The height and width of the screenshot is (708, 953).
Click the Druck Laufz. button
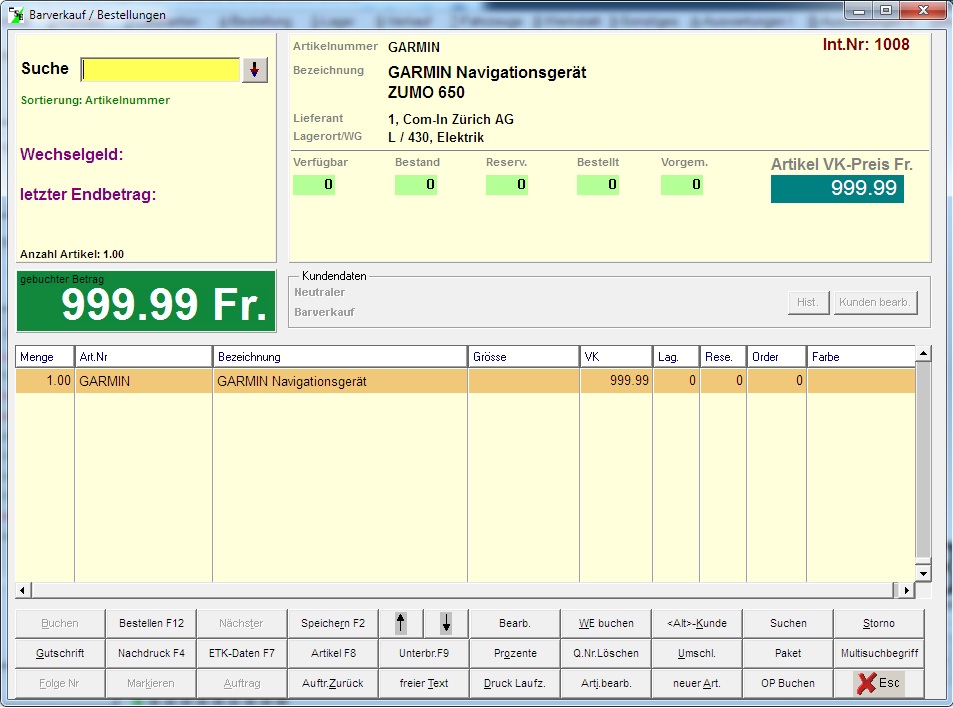click(x=515, y=683)
